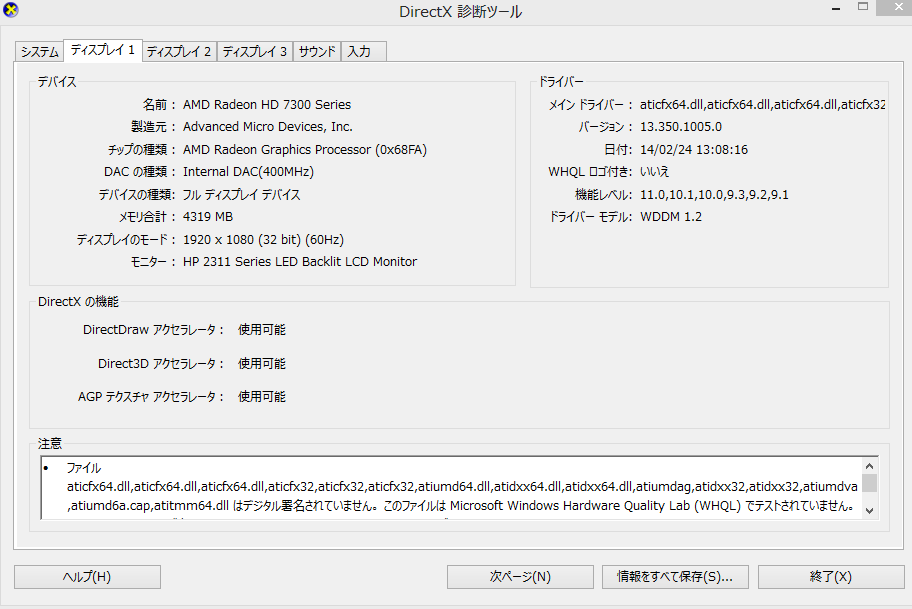Viewport: 912px width, 609px height.
Task: Minimize the DirectX 診断ツール window
Action: click(x=836, y=9)
